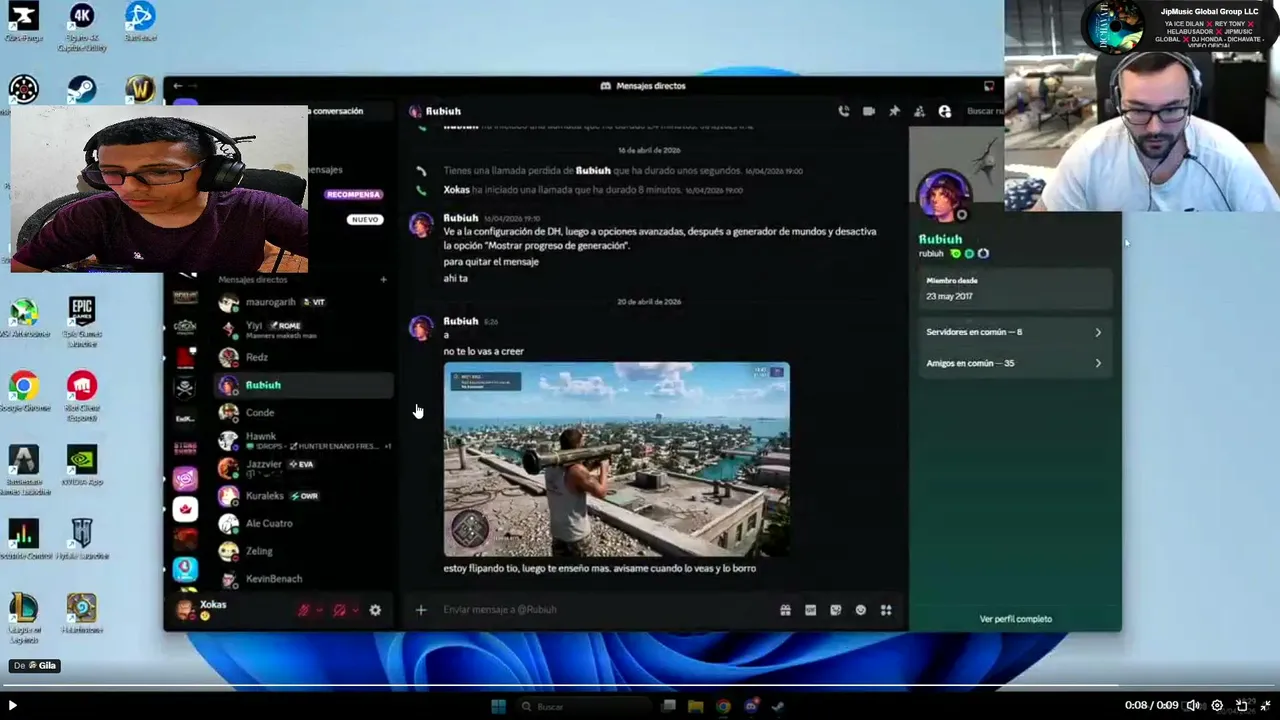
Task: Open the Yiyi direct message
Action: pyautogui.click(x=303, y=329)
